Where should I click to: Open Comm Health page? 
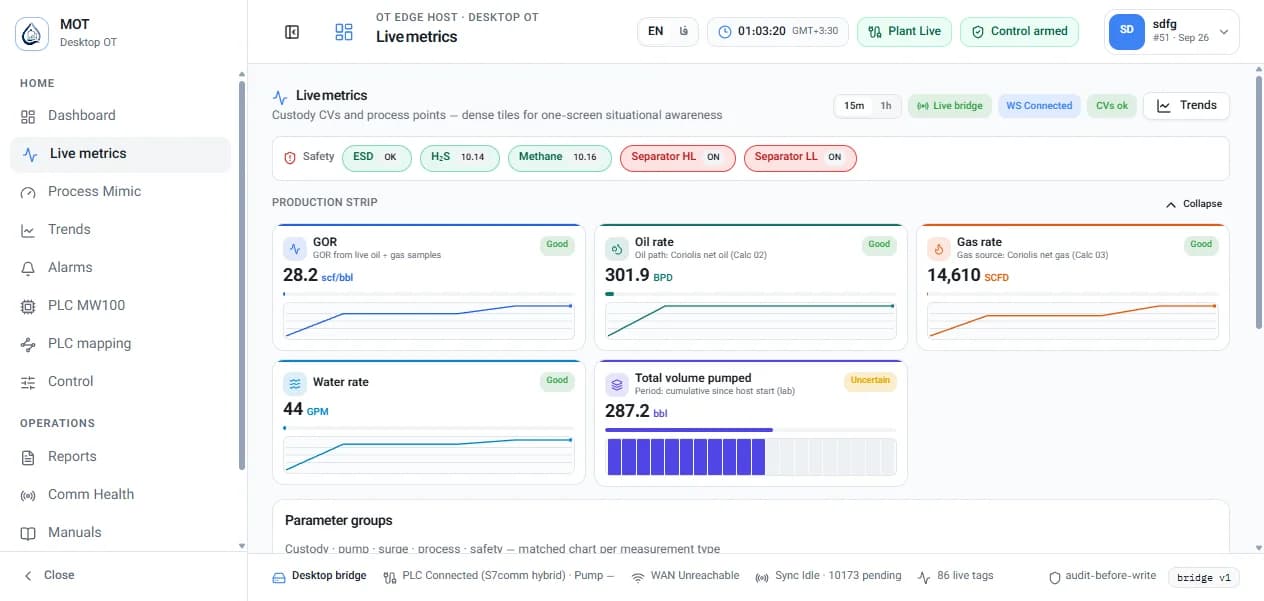pyautogui.click(x=120, y=495)
